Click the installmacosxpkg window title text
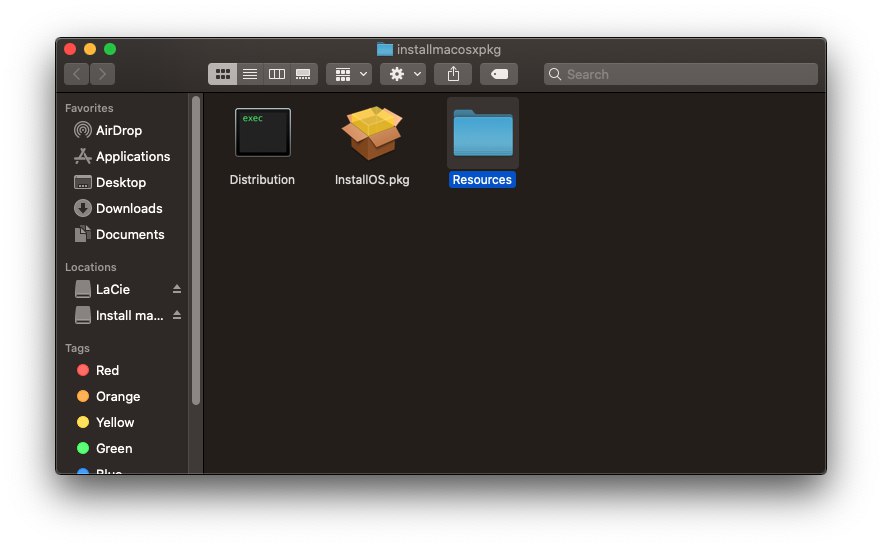The image size is (882, 548). (448, 50)
